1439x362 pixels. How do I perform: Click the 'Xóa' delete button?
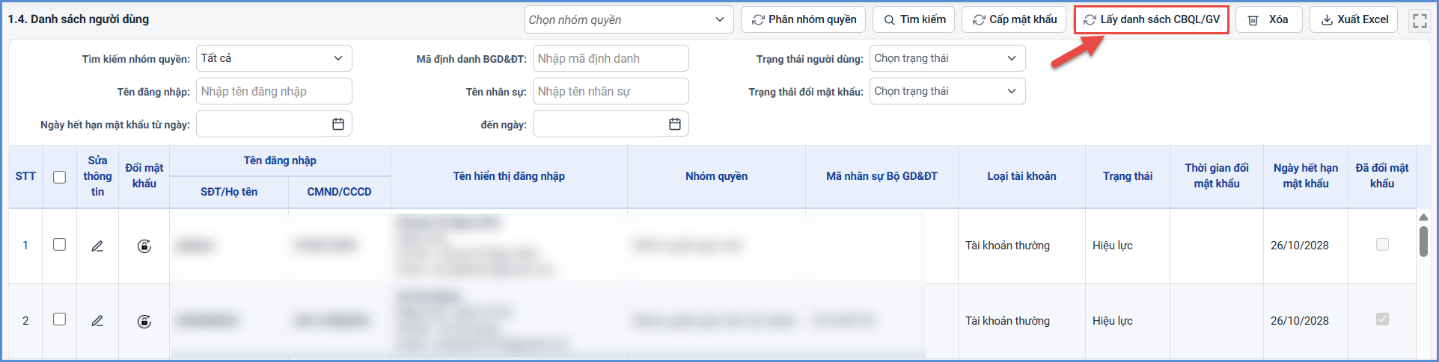tap(1269, 20)
